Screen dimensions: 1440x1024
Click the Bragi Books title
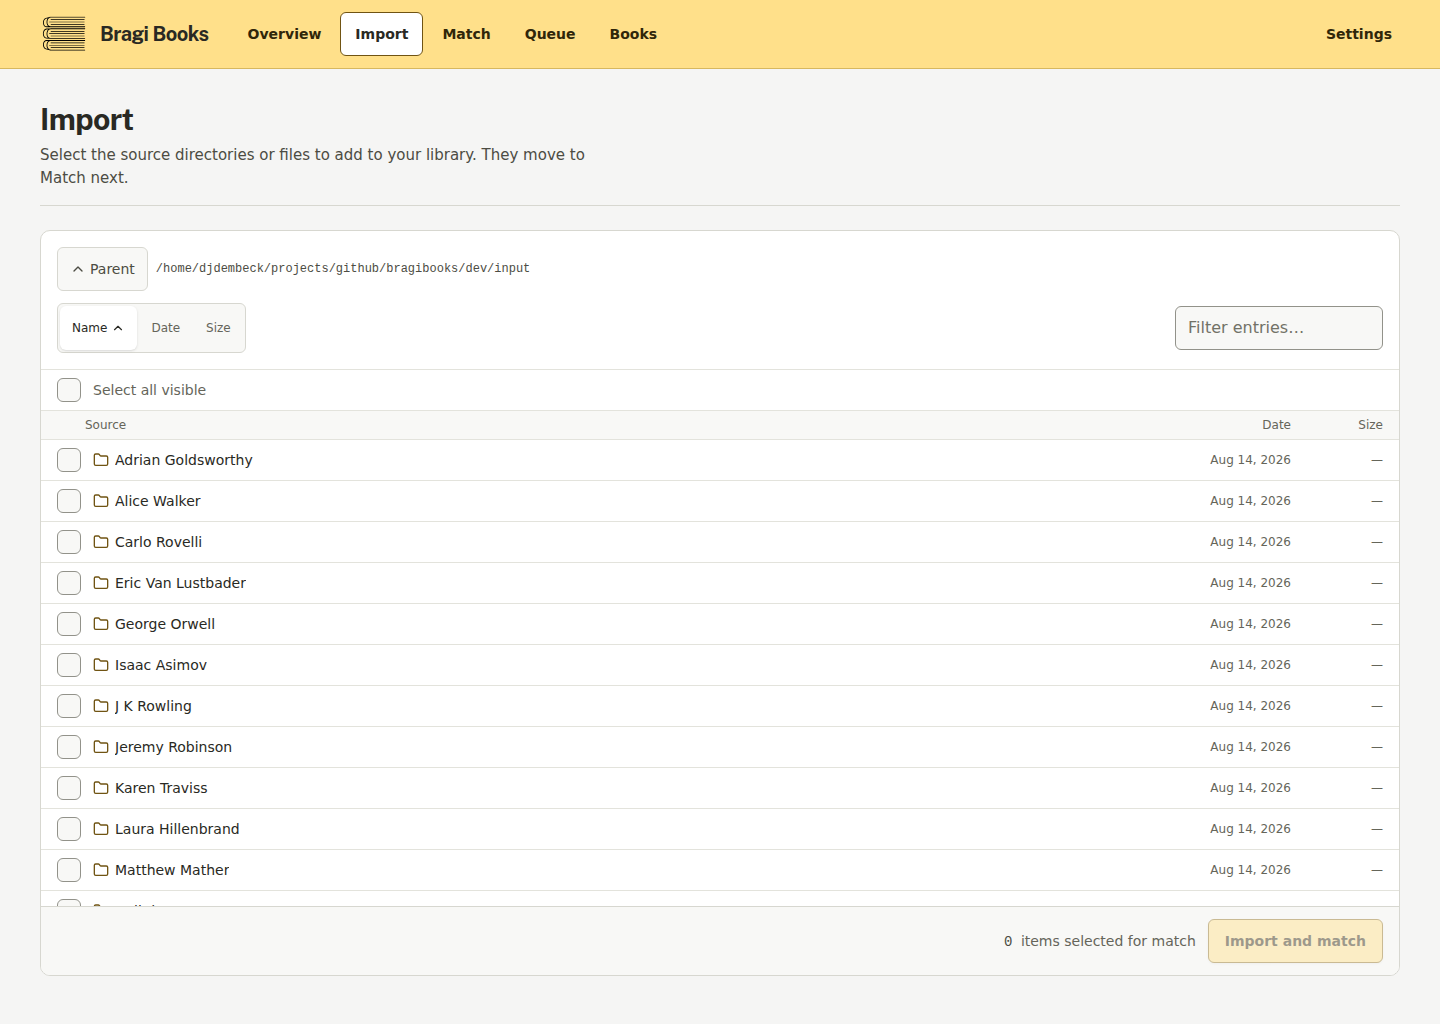tap(154, 34)
